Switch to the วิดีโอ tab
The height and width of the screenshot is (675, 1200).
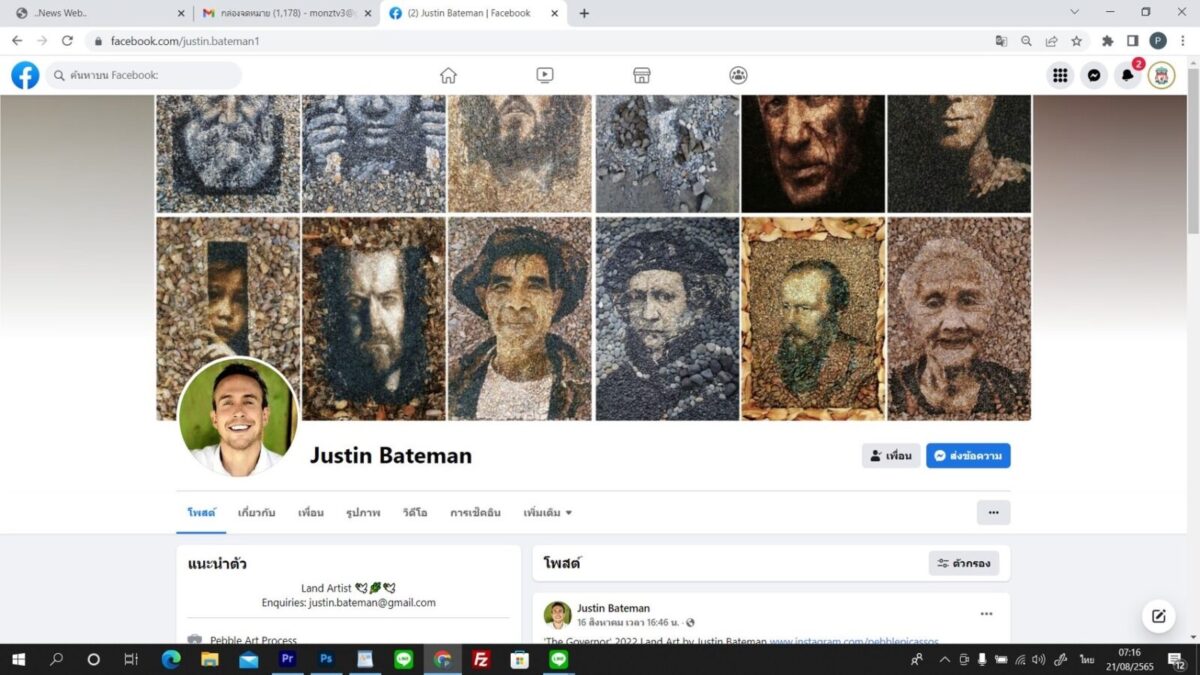(415, 512)
